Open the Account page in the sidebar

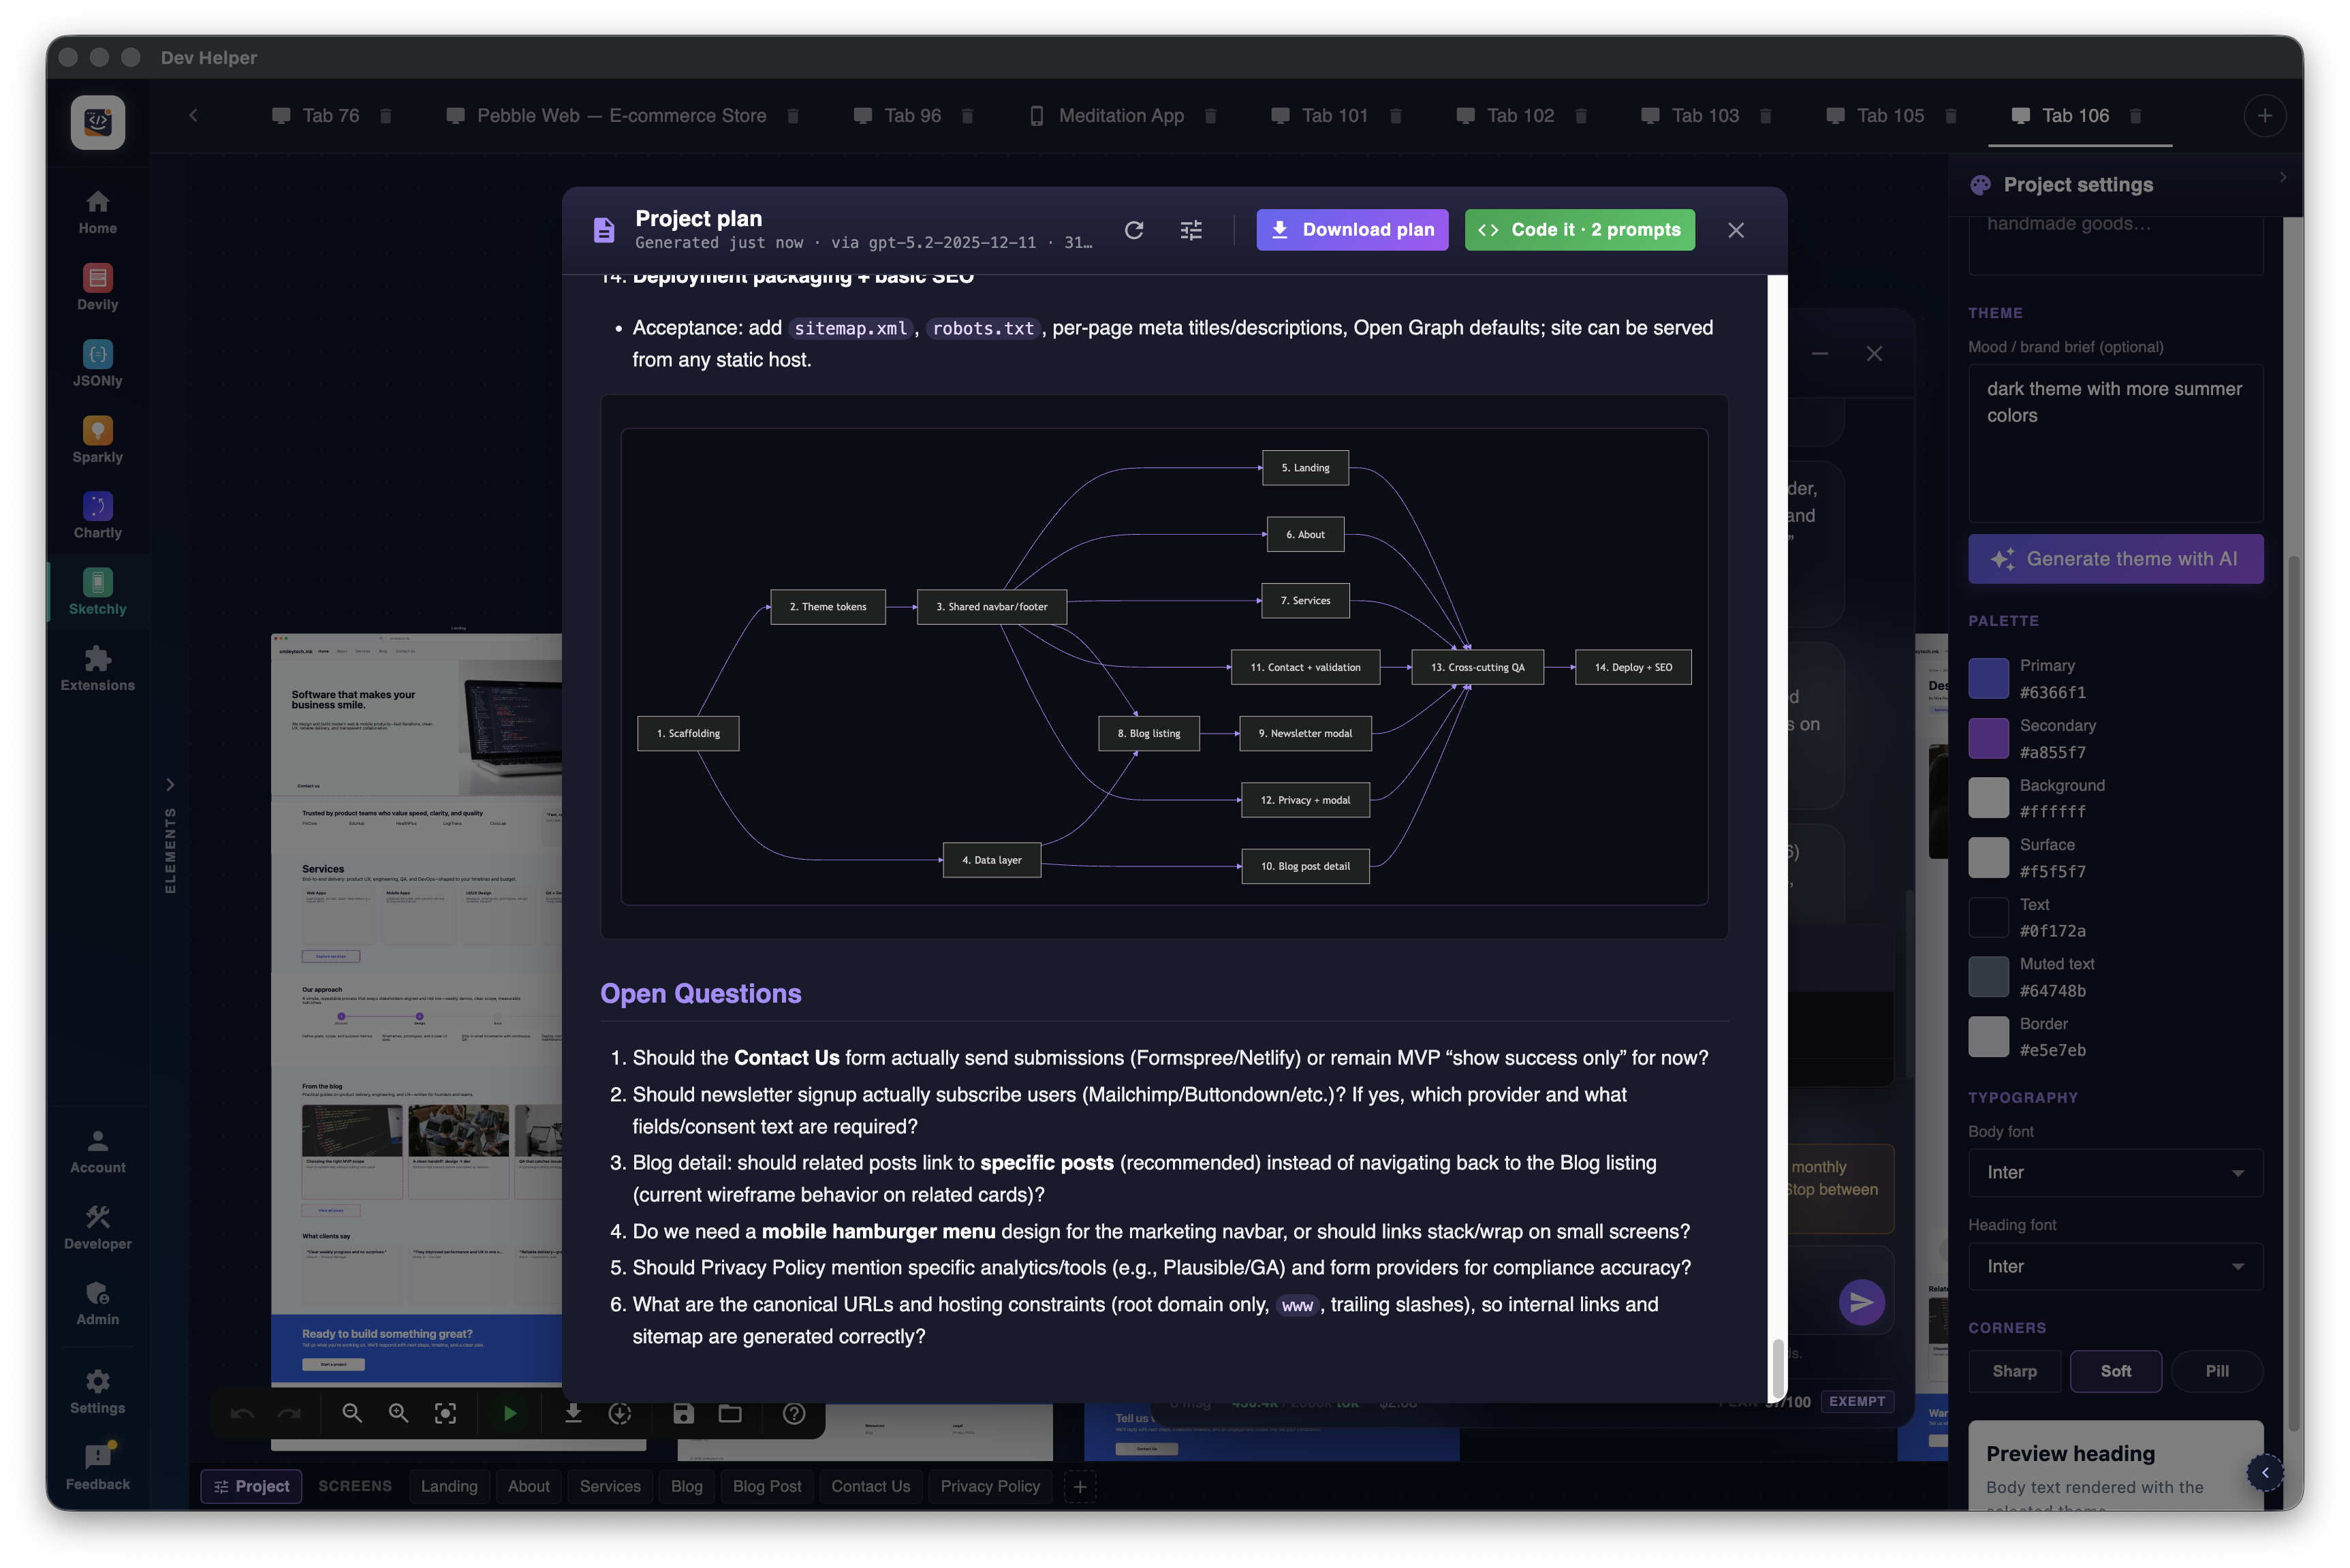(x=97, y=1151)
